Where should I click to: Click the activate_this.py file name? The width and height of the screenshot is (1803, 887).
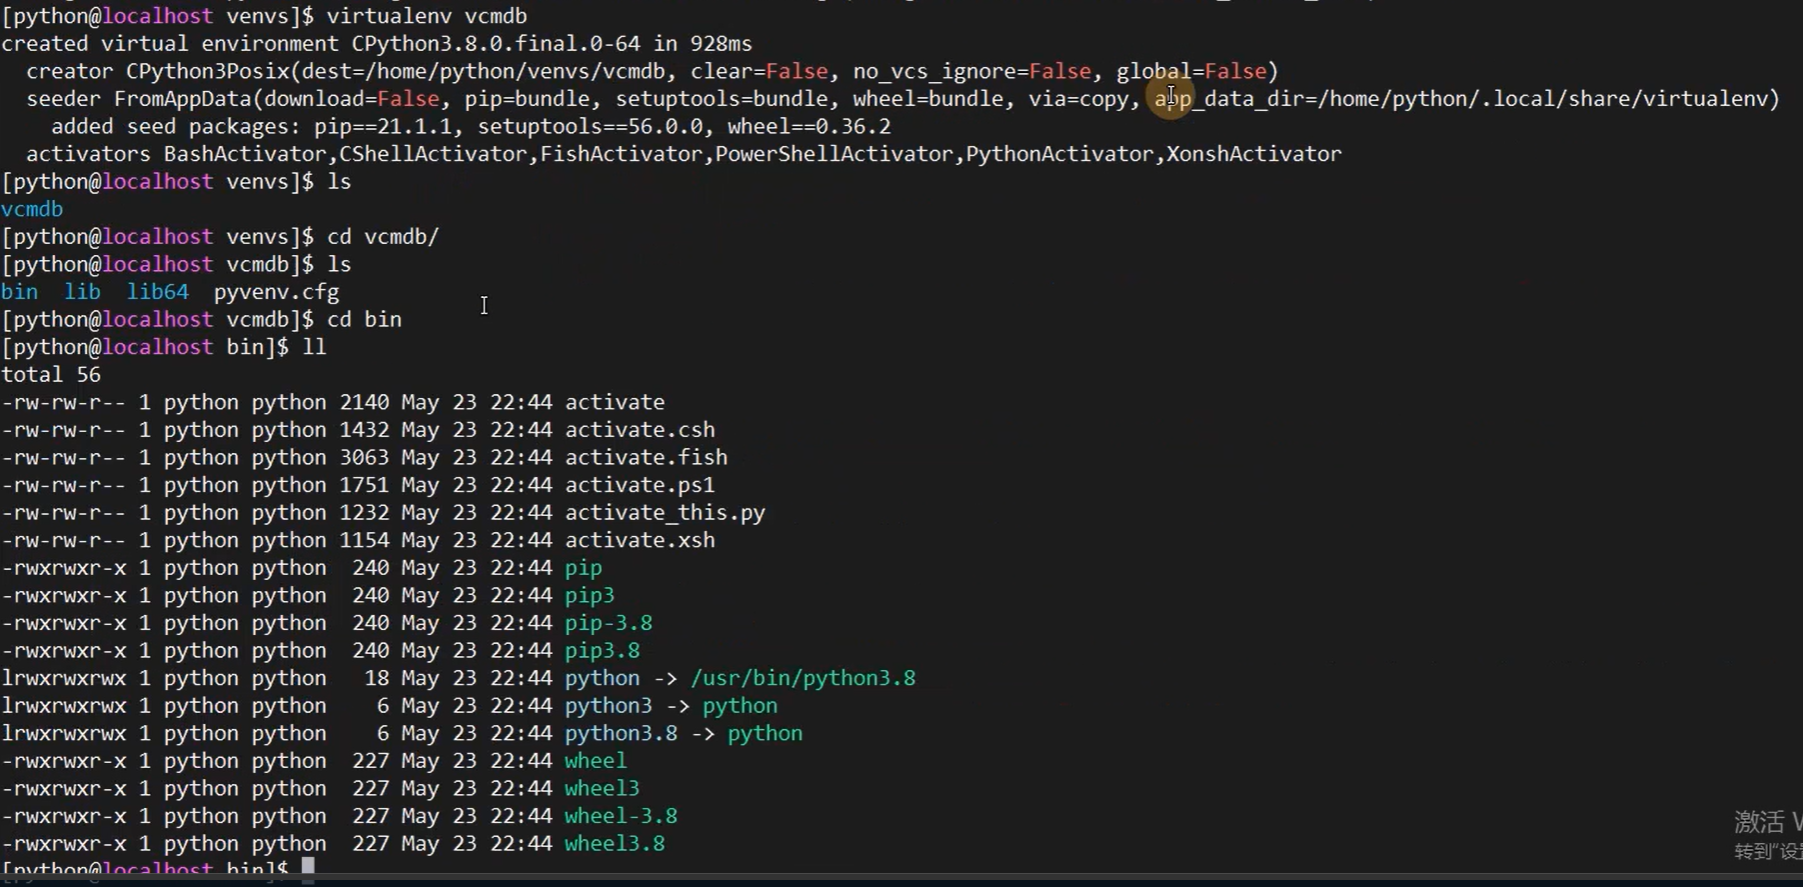[x=665, y=513]
